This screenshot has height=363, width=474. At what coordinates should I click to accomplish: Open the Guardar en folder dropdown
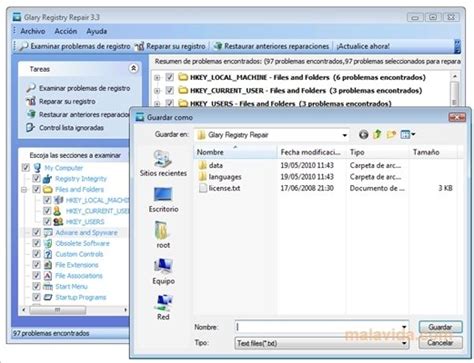click(344, 135)
